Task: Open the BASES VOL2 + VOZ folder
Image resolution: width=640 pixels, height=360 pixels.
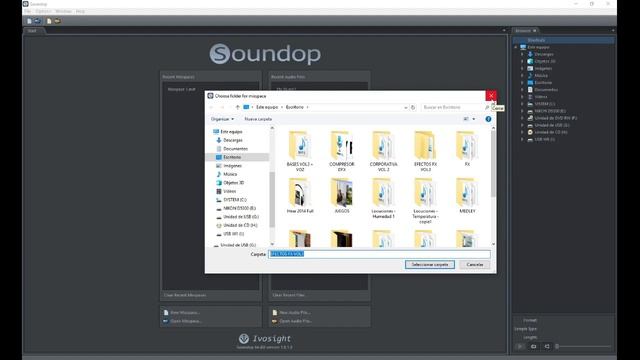Action: point(300,151)
